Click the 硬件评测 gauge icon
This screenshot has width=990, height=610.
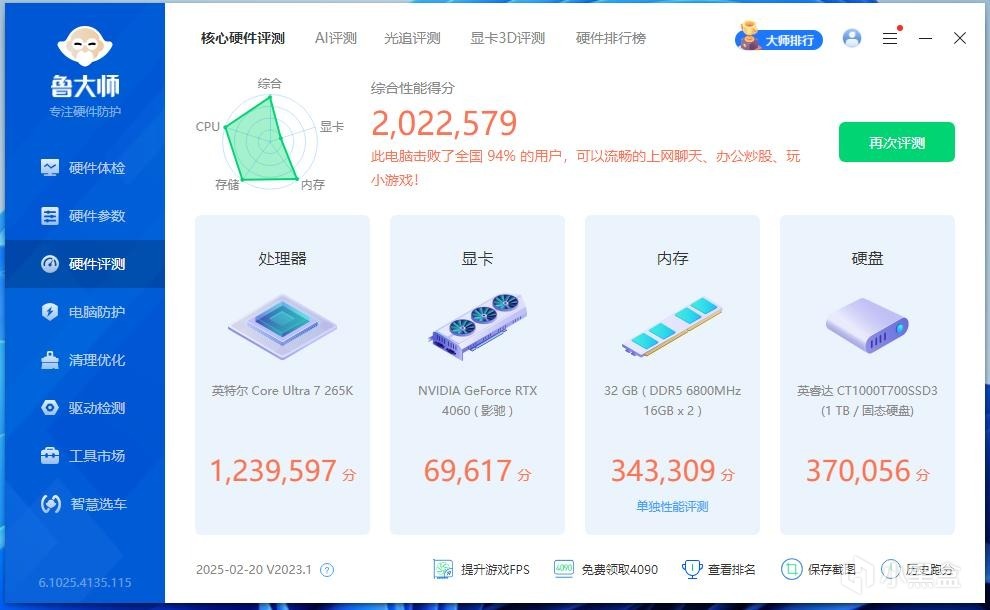click(x=50, y=264)
